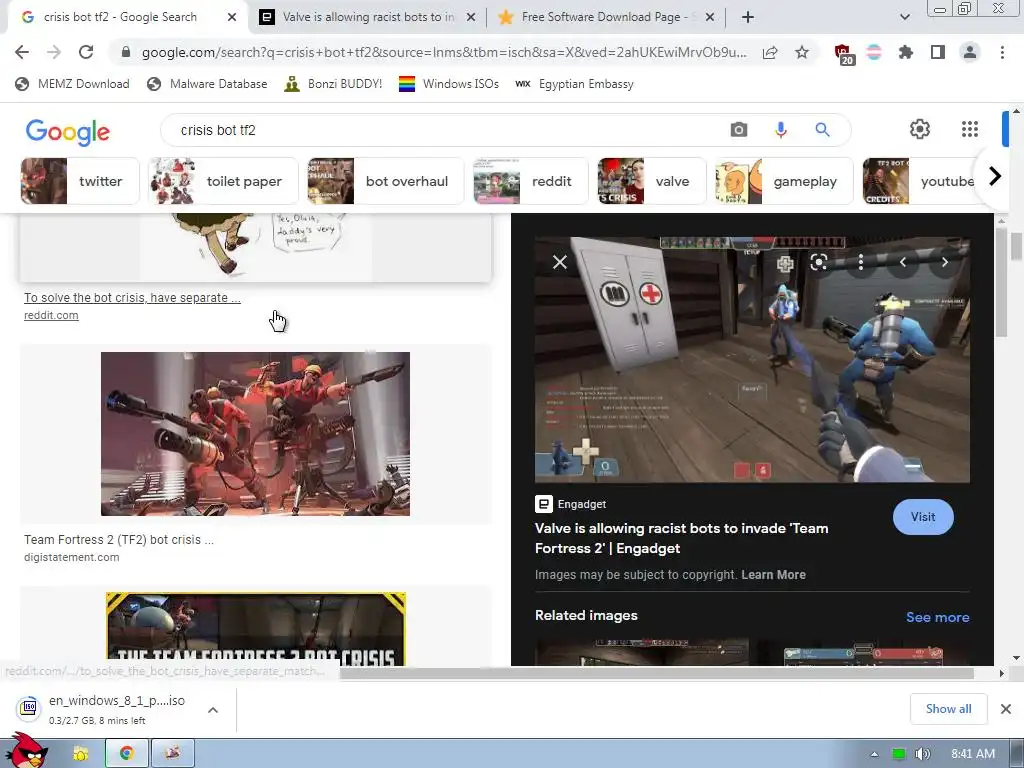Open Chrome three-dot menu

point(1002,52)
